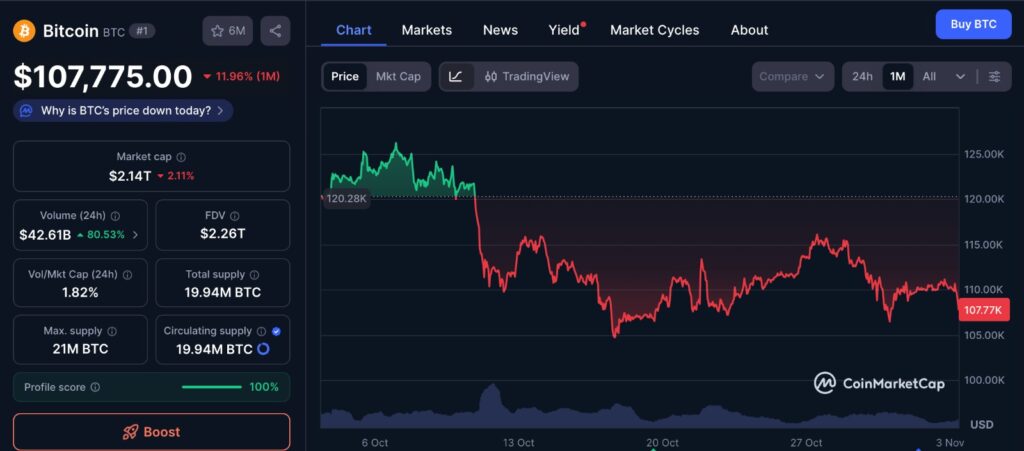Viewport: 1024px width, 451px height.
Task: Click the Bitcoin logo icon
Action: tap(24, 31)
